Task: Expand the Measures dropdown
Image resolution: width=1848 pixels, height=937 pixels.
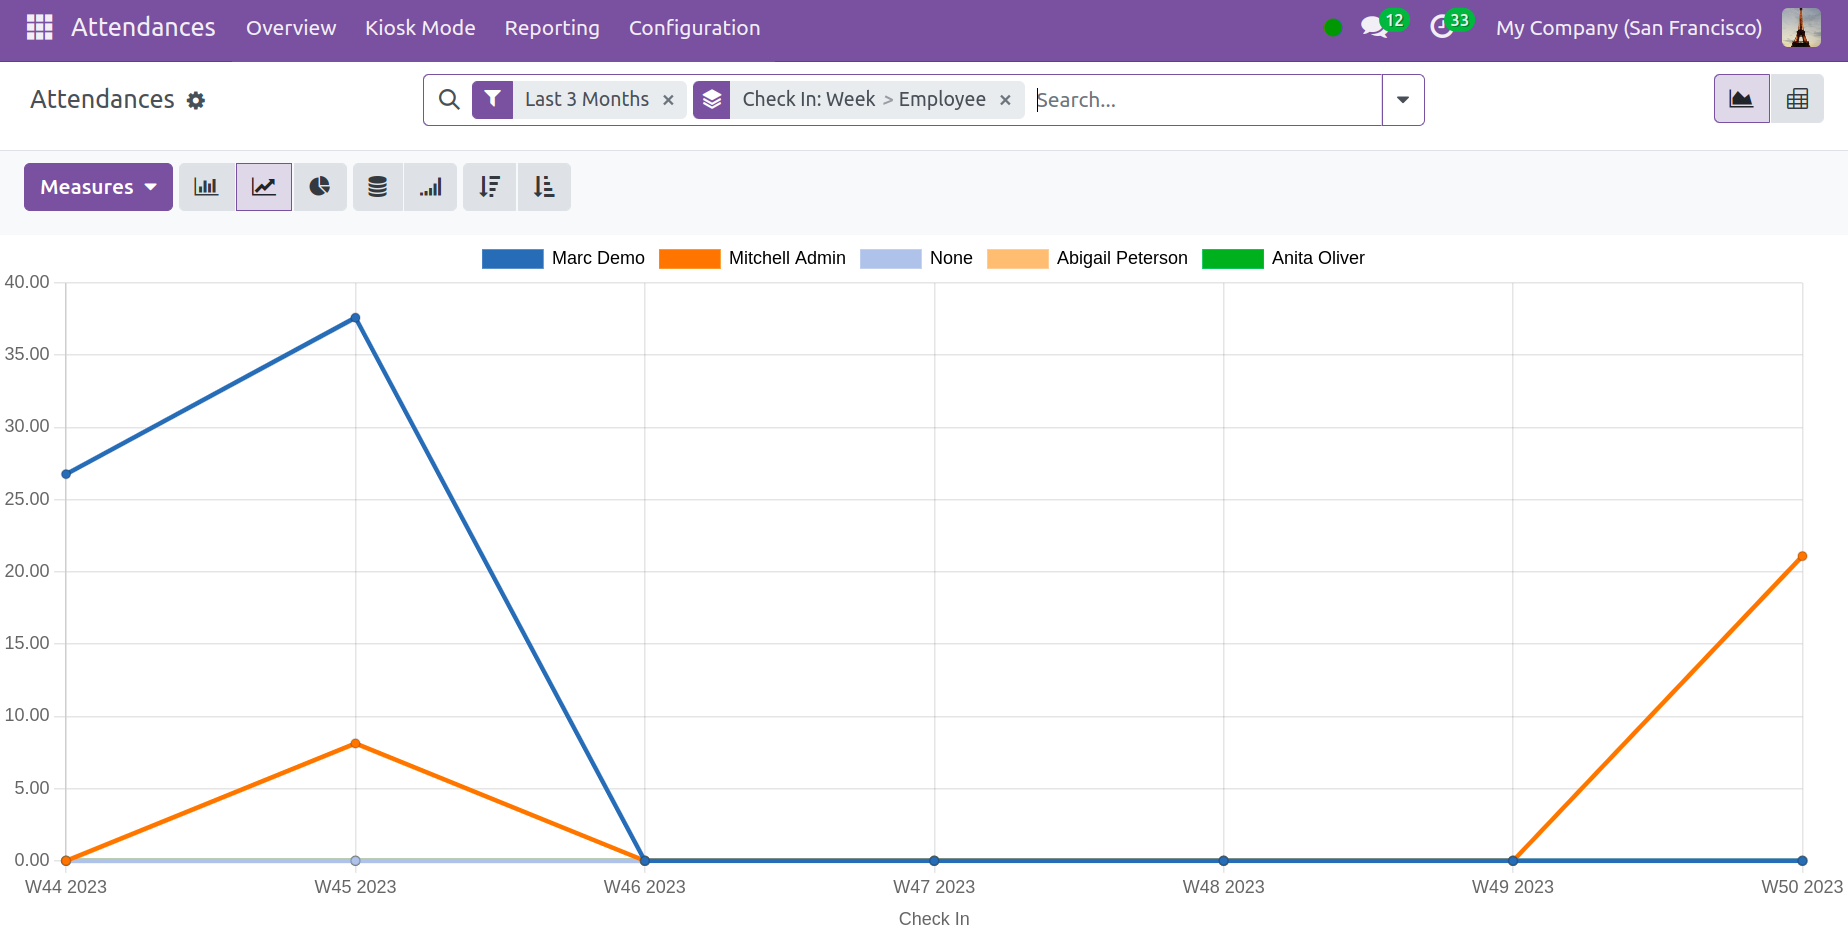Action: point(98,187)
